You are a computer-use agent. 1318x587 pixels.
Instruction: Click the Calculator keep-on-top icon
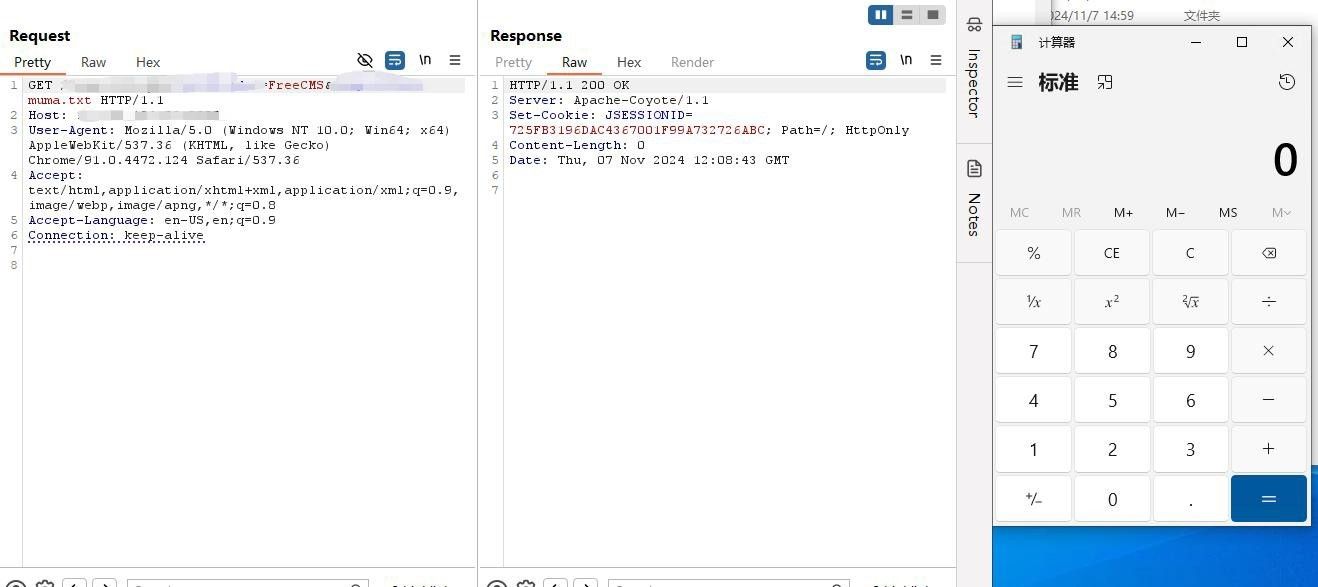click(1105, 82)
